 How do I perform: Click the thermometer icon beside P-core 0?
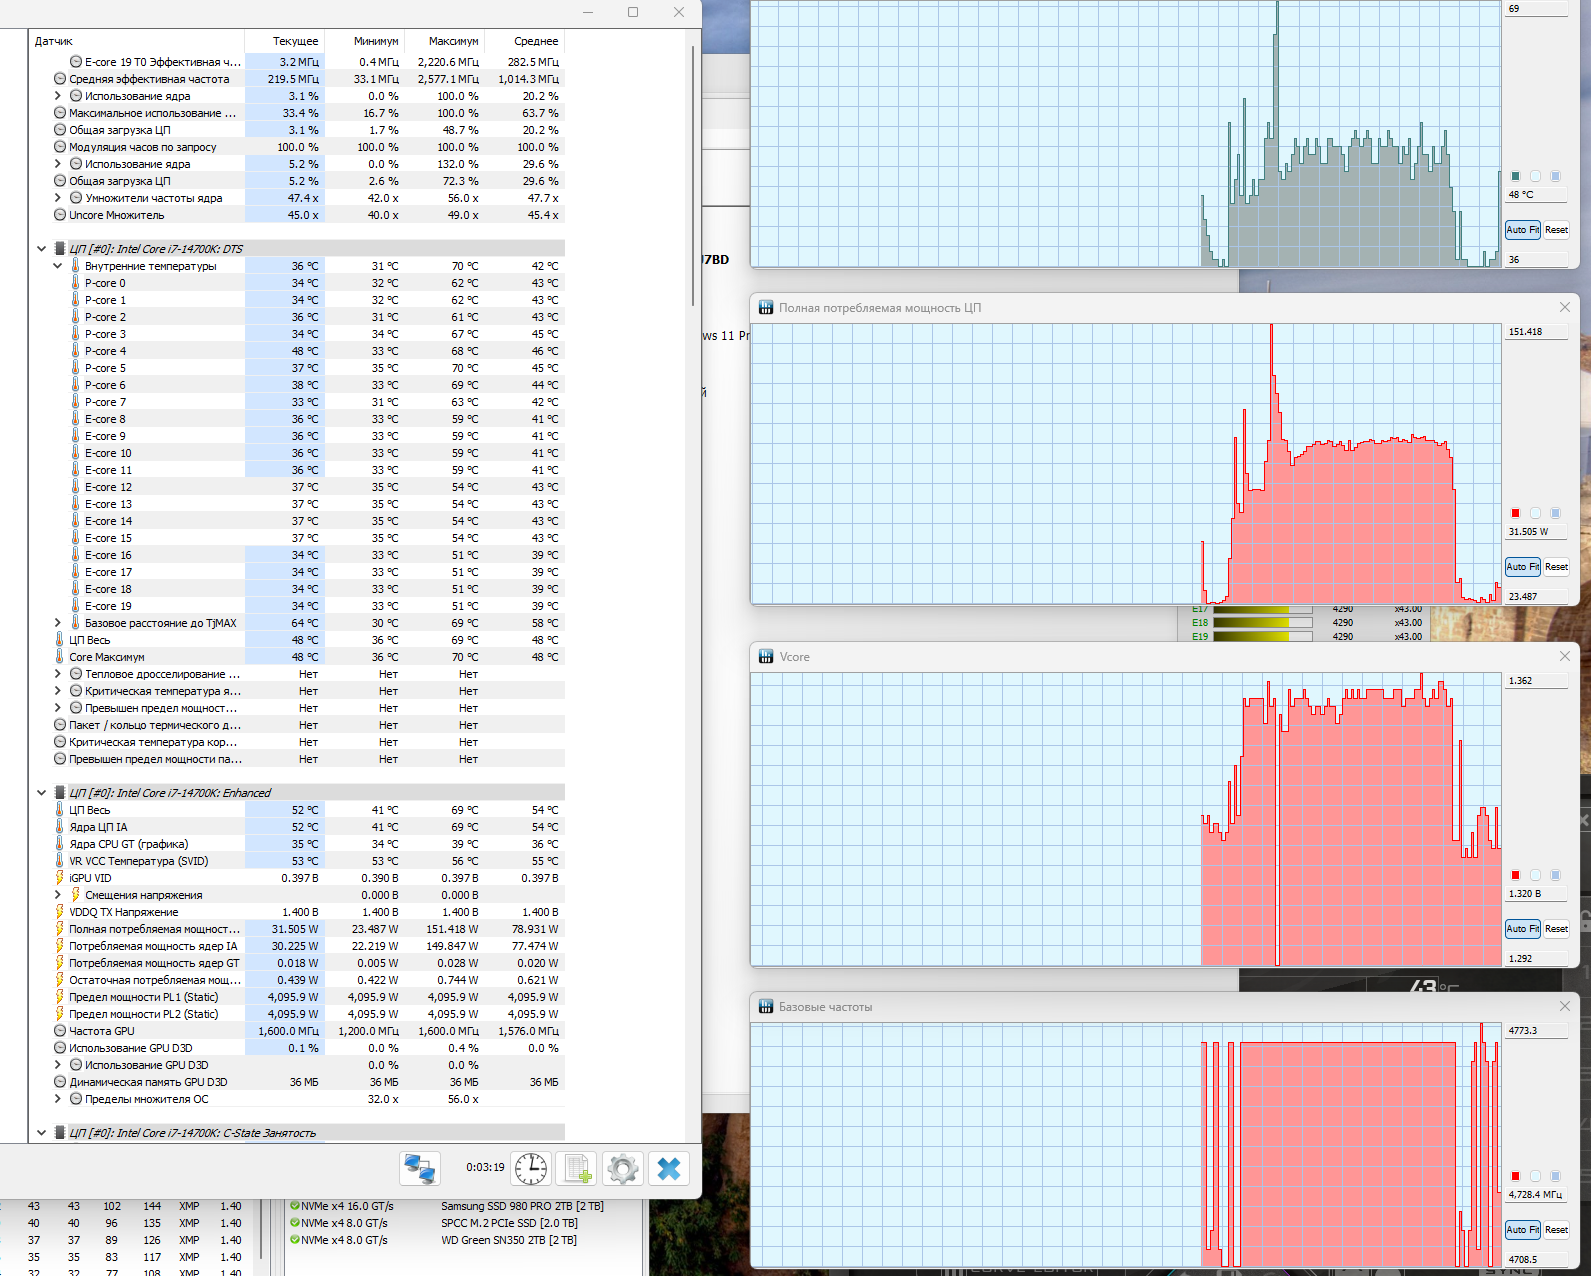75,283
